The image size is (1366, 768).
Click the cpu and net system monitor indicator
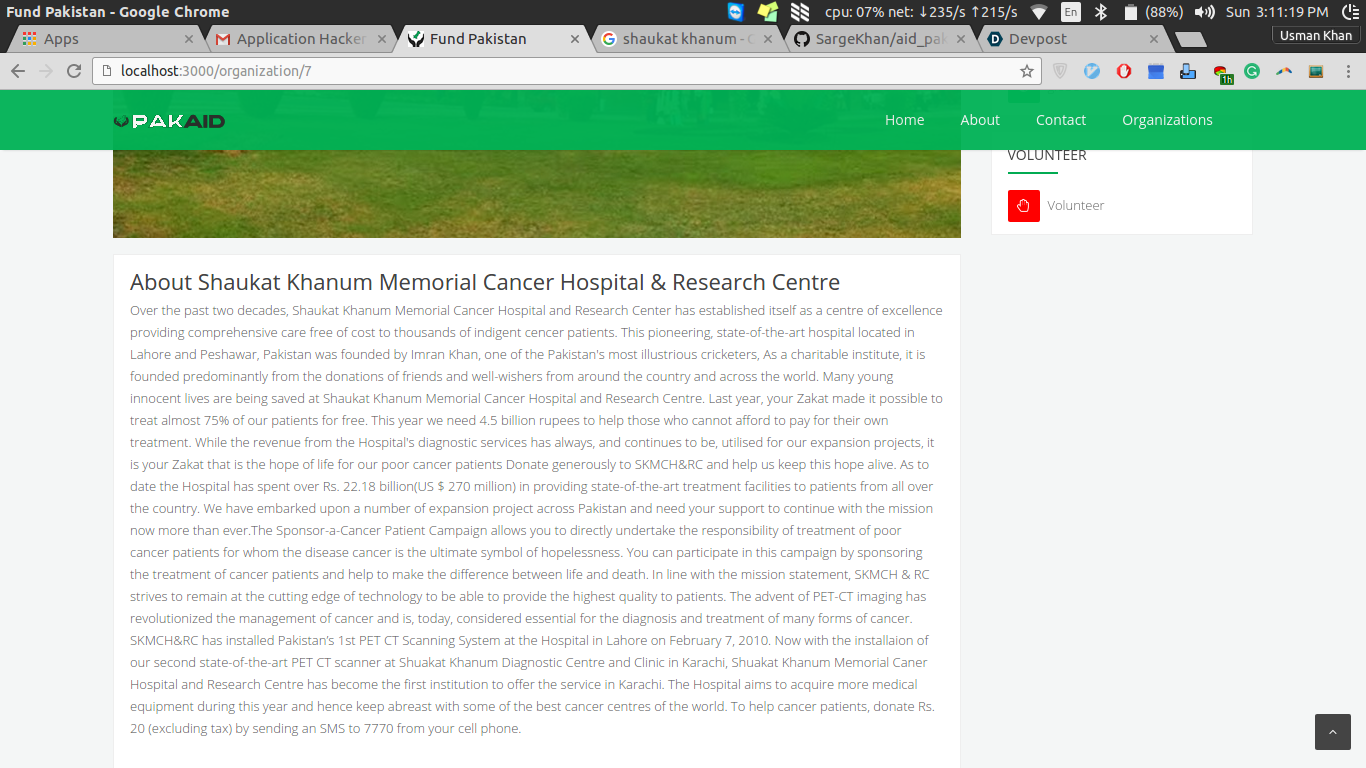[x=921, y=12]
